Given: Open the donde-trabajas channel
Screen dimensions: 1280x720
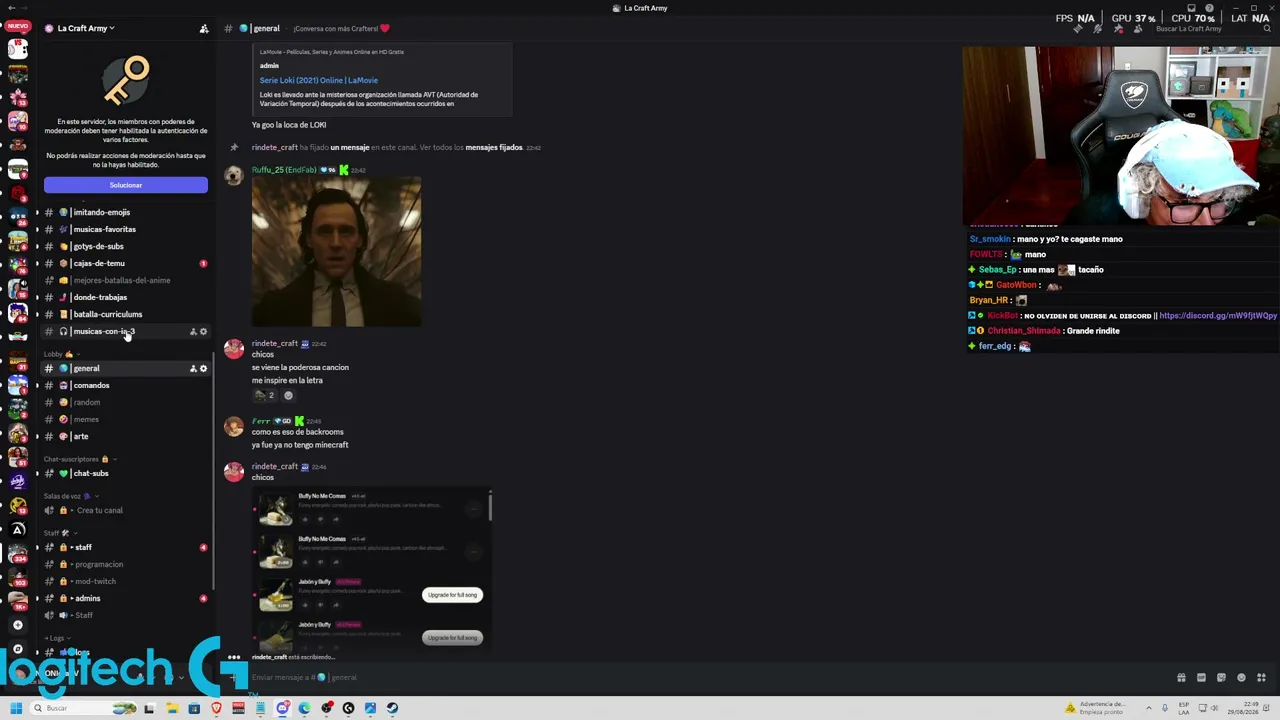Looking at the screenshot, I should click(x=125, y=298).
